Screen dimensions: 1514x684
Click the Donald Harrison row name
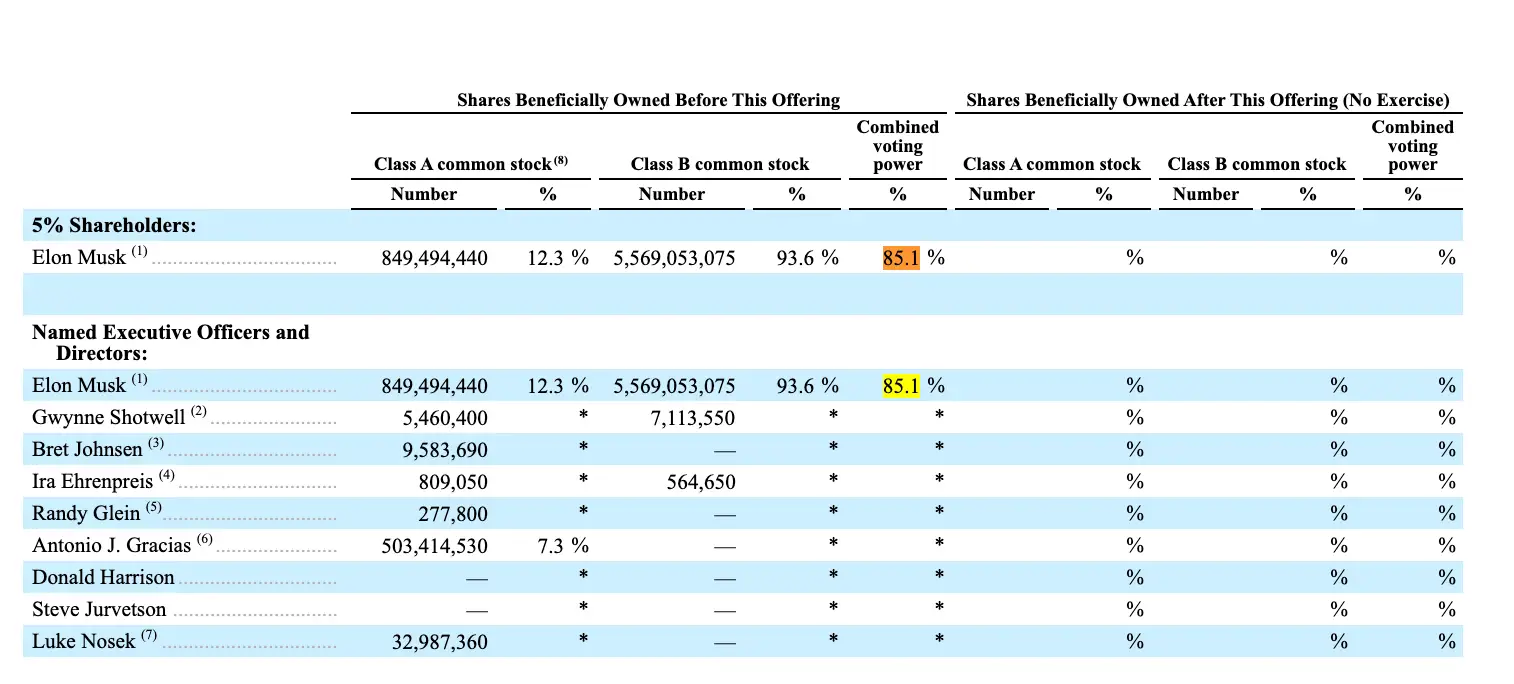pyautogui.click(x=103, y=577)
